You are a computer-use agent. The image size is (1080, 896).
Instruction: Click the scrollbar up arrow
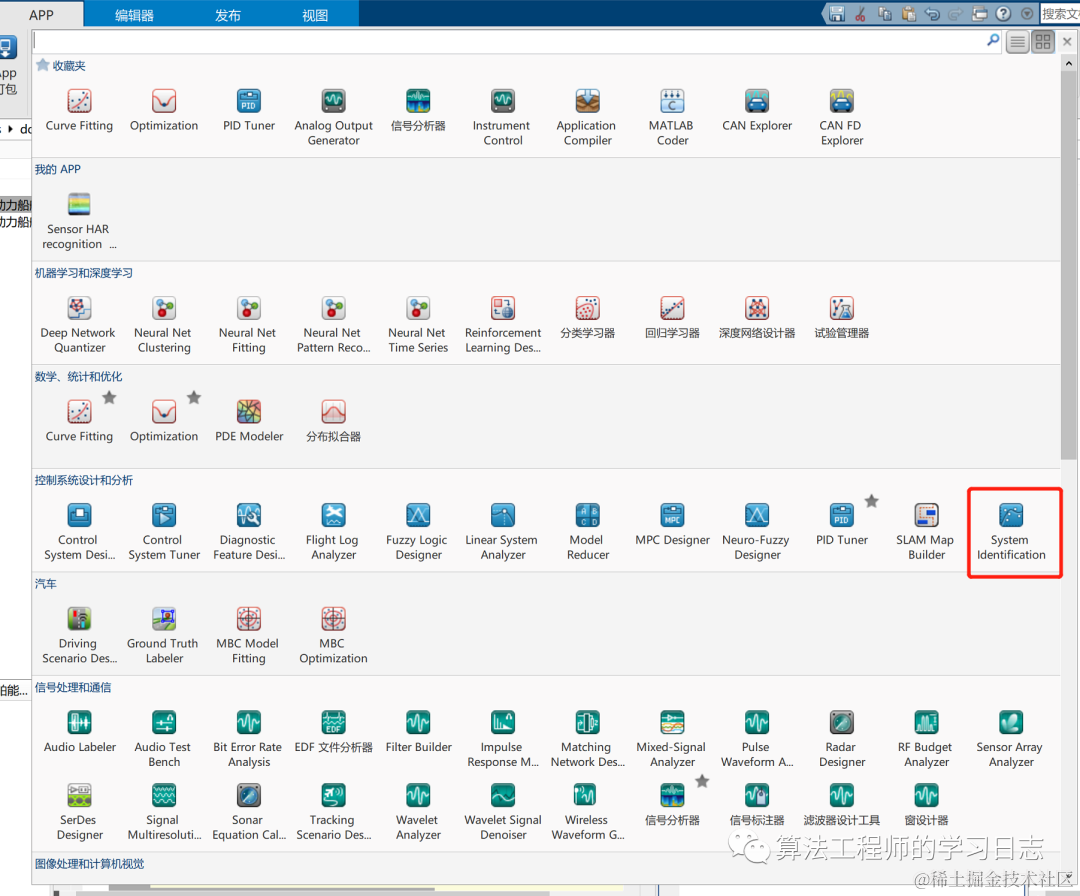pyautogui.click(x=1068, y=63)
